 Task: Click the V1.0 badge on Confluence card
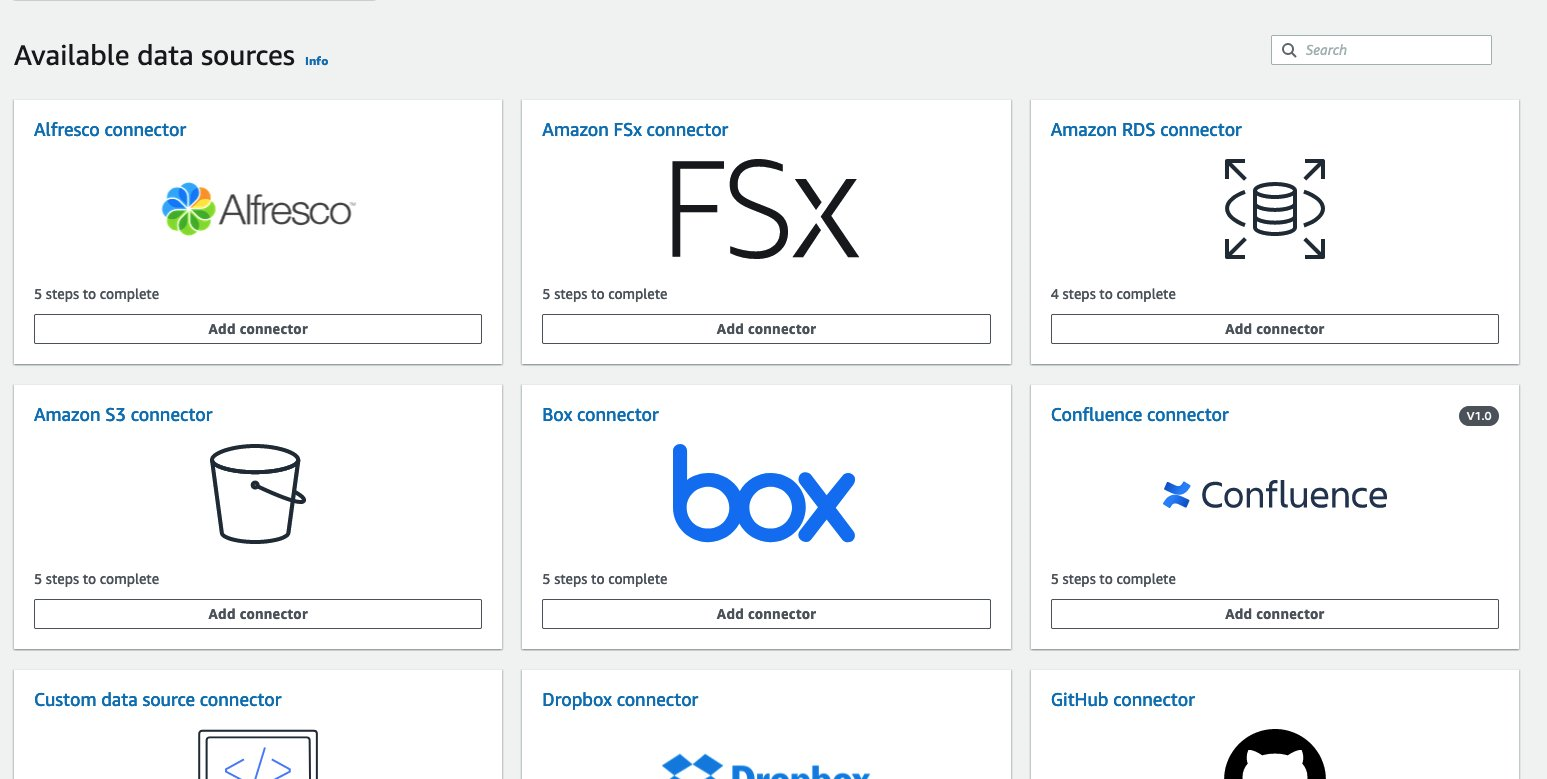(1479, 416)
